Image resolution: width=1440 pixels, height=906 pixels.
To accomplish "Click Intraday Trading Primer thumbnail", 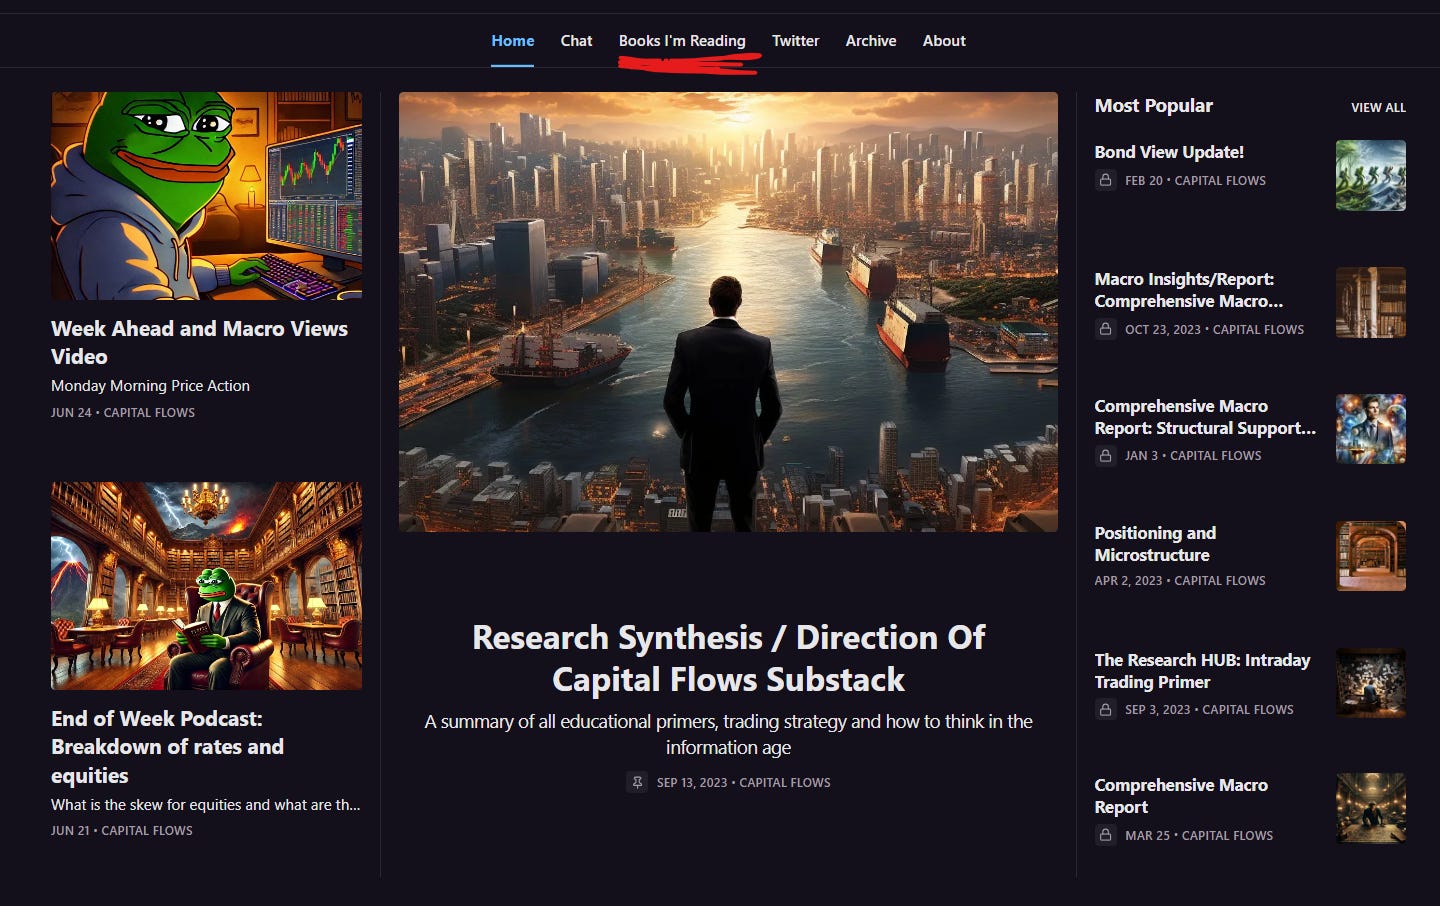I will click(x=1371, y=683).
